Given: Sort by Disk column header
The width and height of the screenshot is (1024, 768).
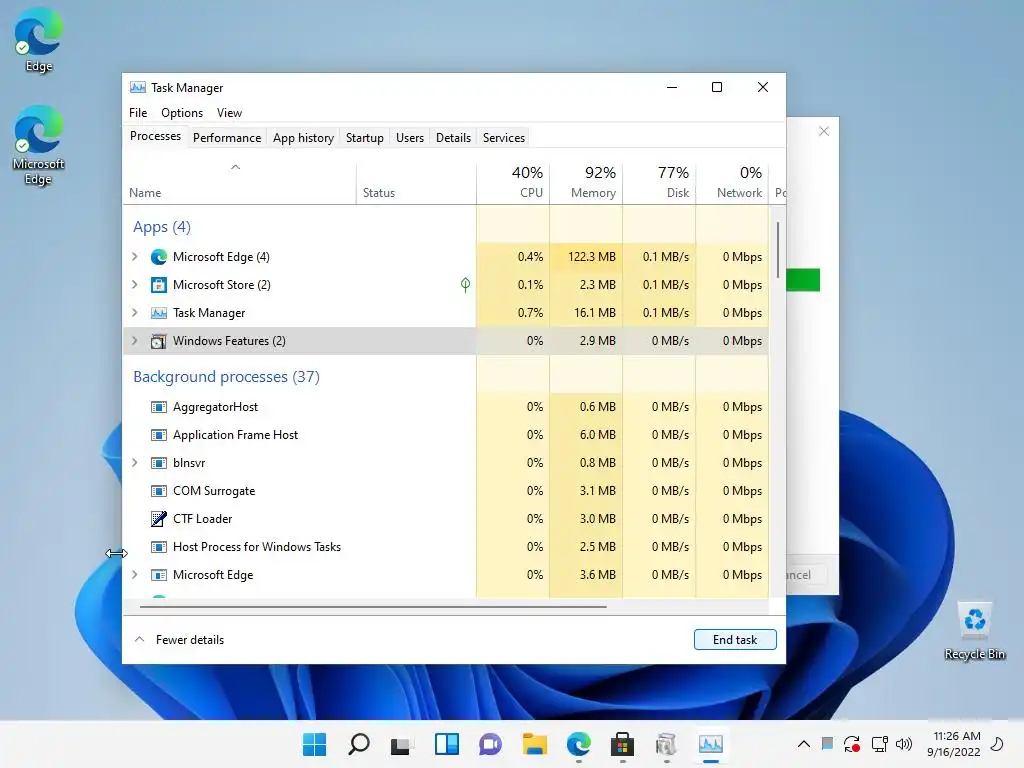Looking at the screenshot, I should pyautogui.click(x=660, y=182).
